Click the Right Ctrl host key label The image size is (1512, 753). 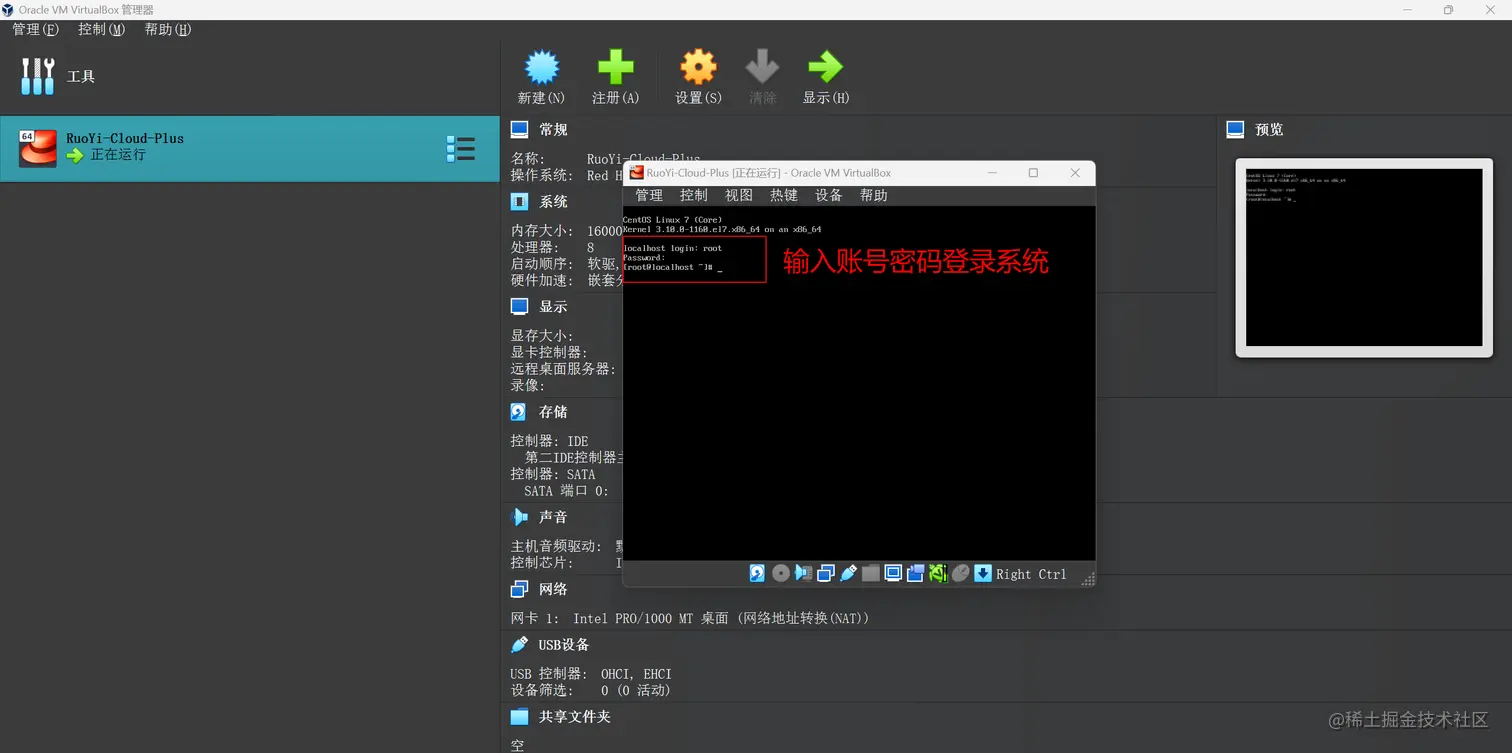[1031, 574]
